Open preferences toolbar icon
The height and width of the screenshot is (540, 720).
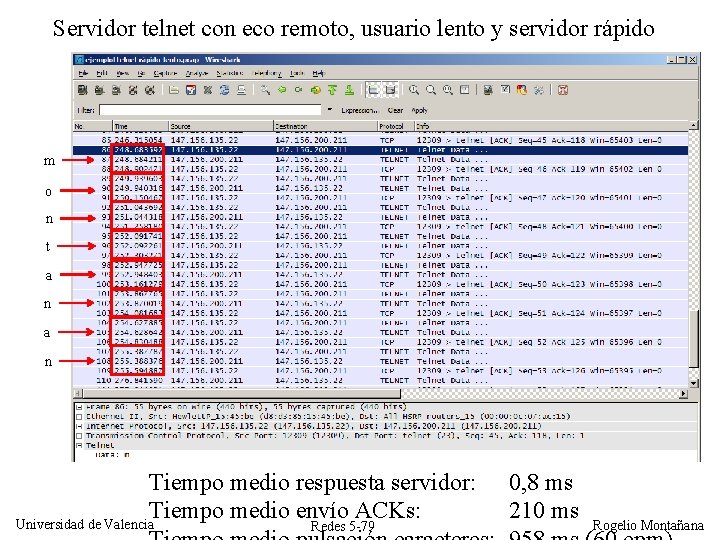coord(539,90)
